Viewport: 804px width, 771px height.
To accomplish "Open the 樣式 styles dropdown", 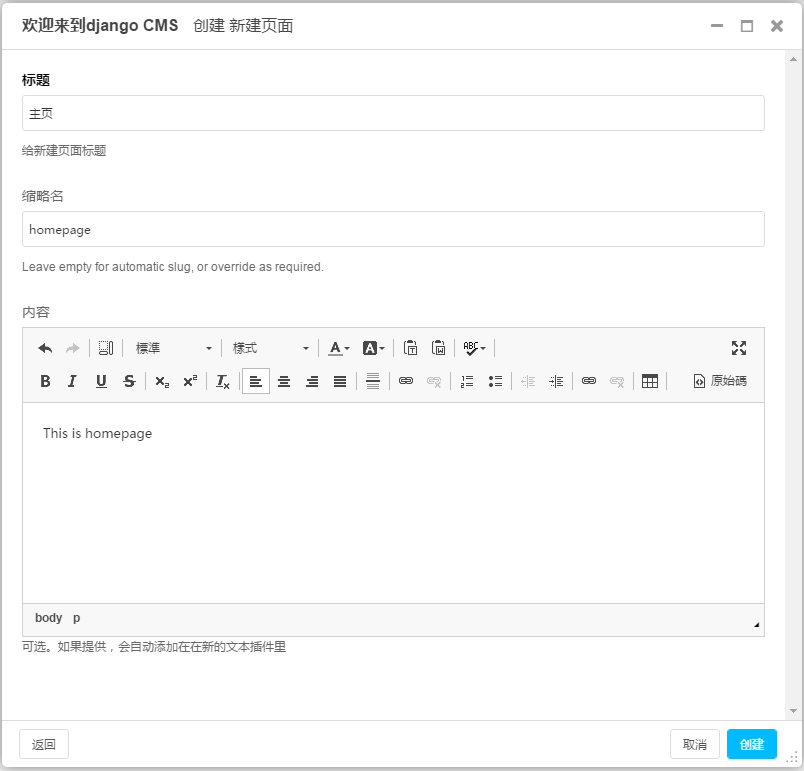I will tap(271, 348).
